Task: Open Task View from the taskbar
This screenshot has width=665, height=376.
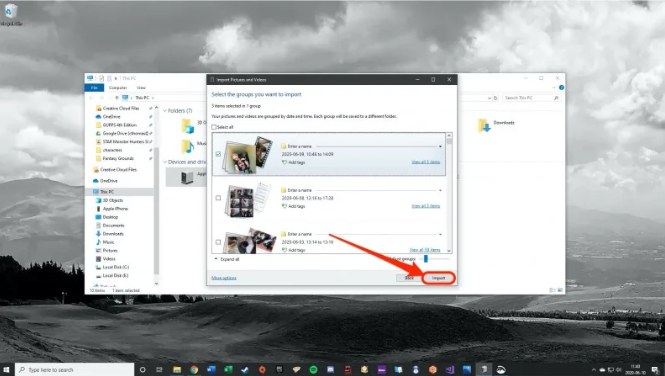Action: pyautogui.click(x=159, y=370)
